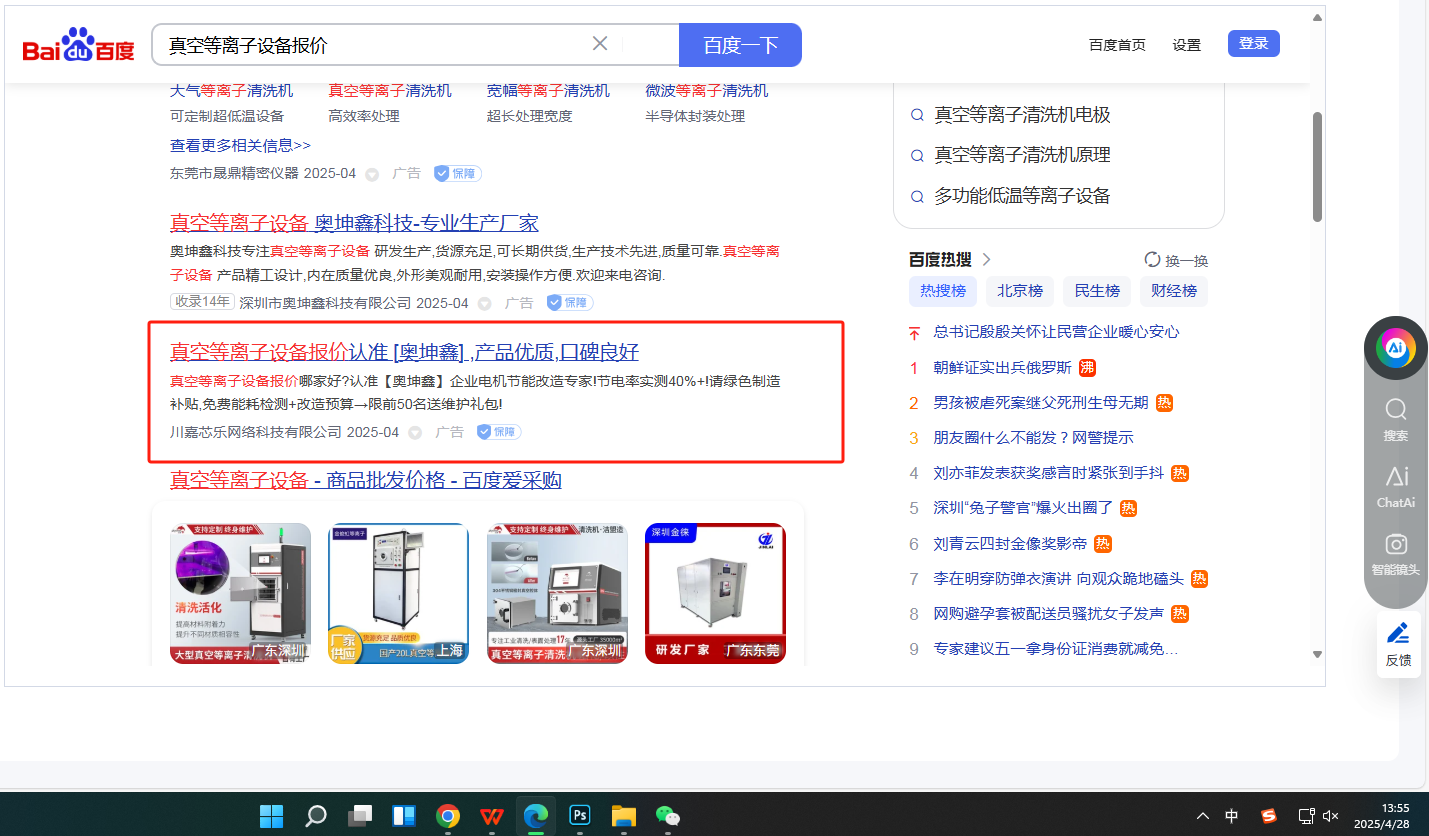Refresh hot list with 换一换
The width and height of the screenshot is (1429, 836).
coord(1176,260)
